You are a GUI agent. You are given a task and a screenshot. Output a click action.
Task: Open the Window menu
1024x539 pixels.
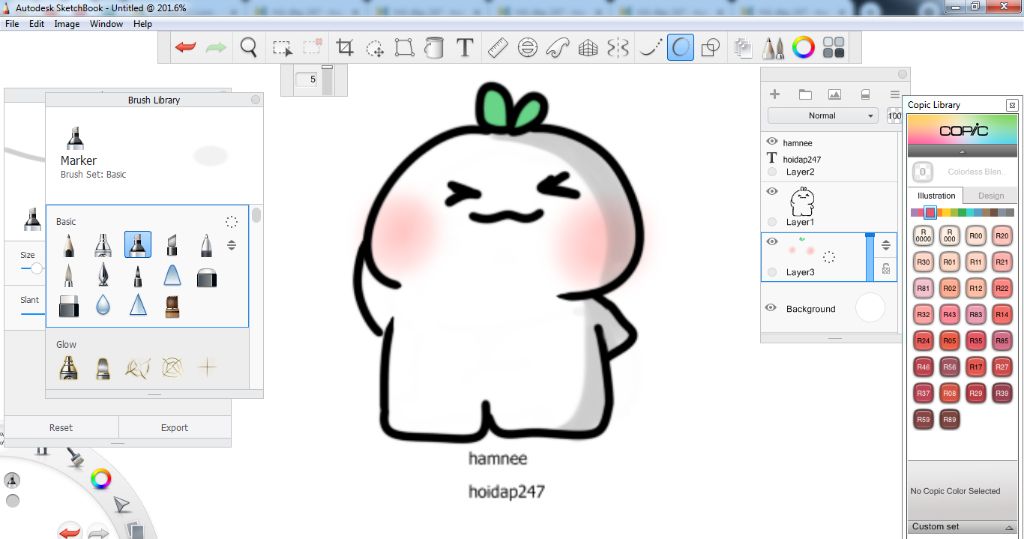(106, 24)
